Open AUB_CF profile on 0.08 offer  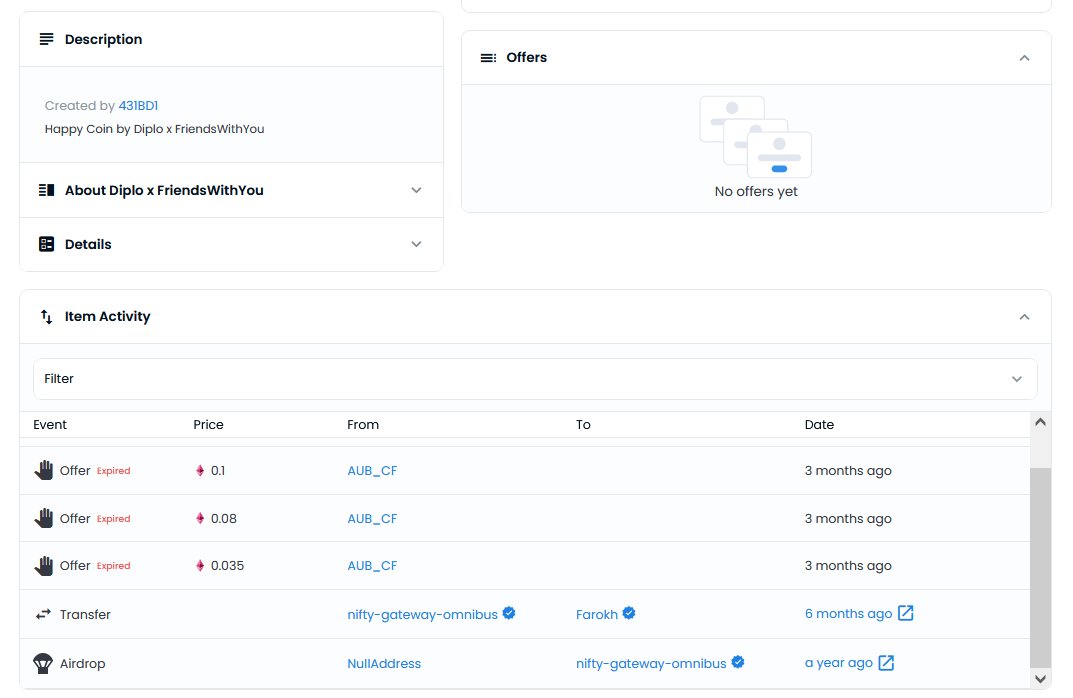coord(372,519)
